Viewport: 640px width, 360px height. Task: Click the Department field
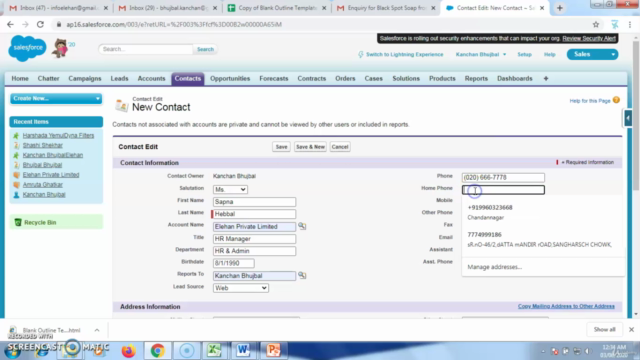(x=254, y=251)
